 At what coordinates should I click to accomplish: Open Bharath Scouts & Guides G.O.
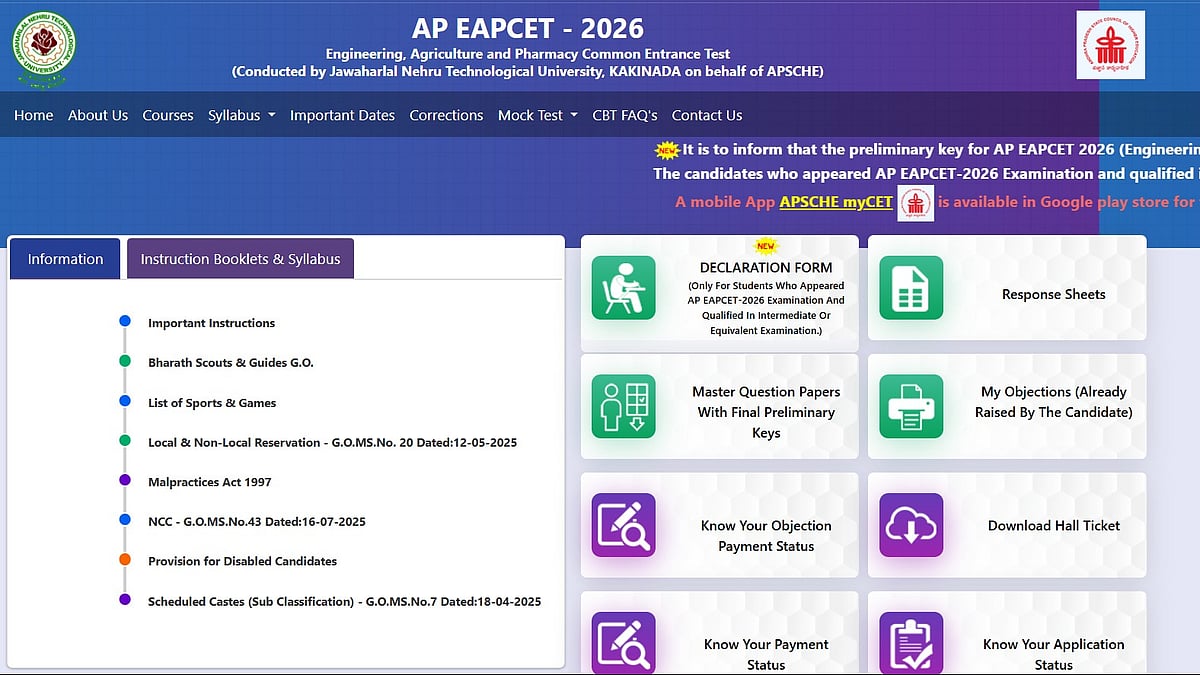231,363
